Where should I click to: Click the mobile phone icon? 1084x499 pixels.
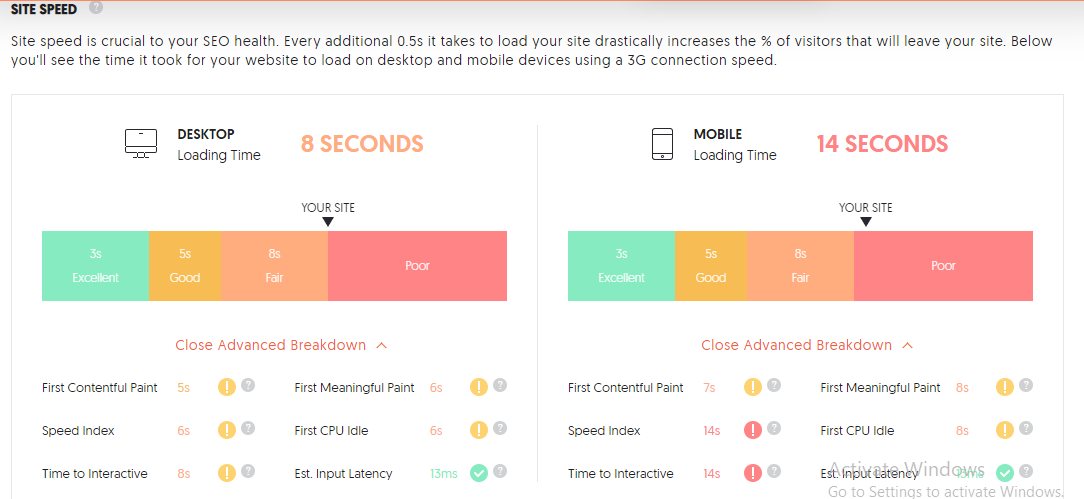tap(662, 144)
